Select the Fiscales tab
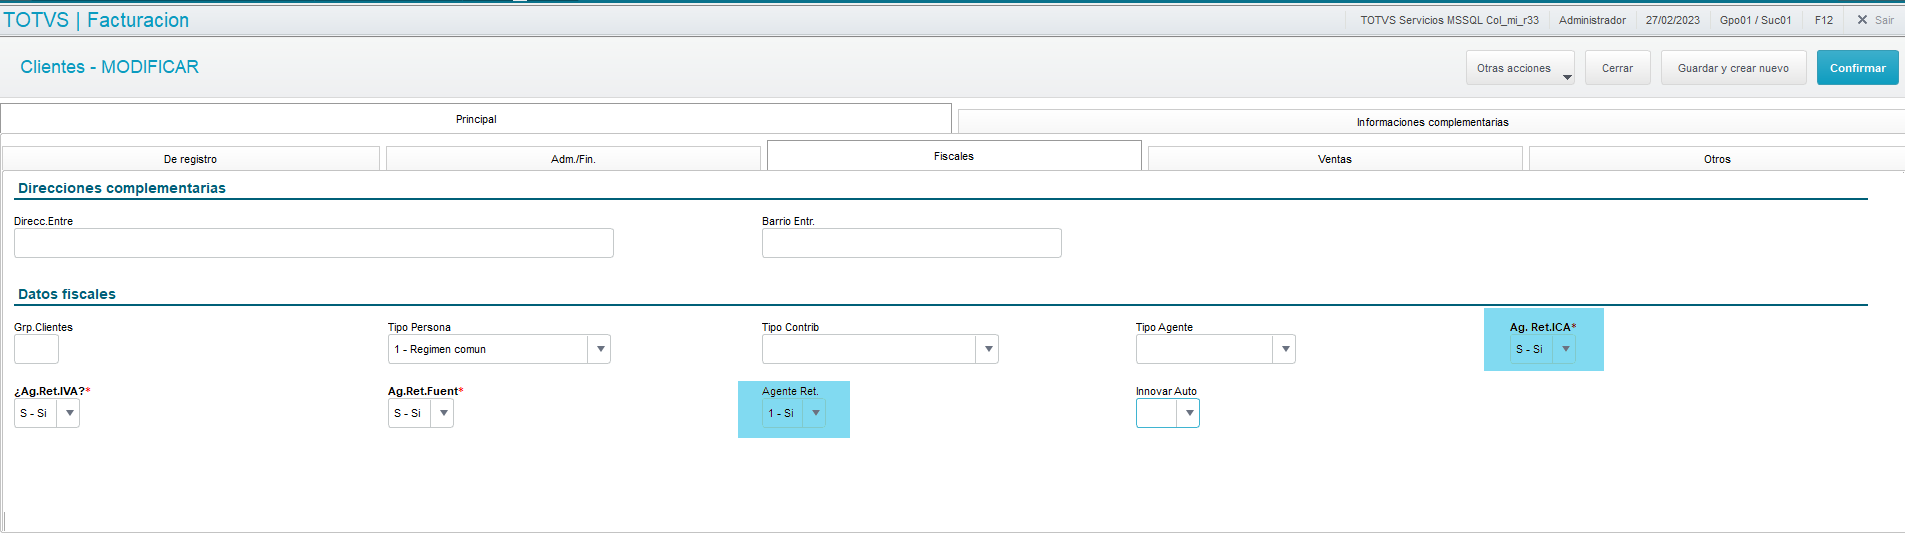Viewport: 1905px width, 534px height. click(954, 156)
